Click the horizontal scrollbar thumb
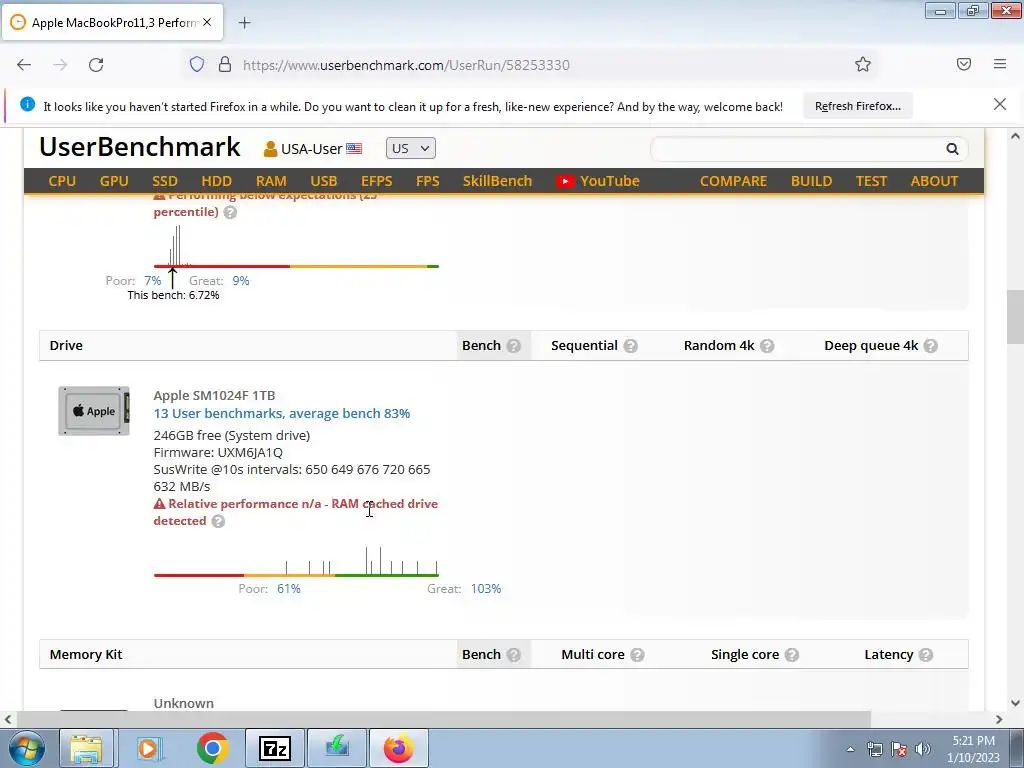This screenshot has width=1024, height=768. [x=444, y=719]
